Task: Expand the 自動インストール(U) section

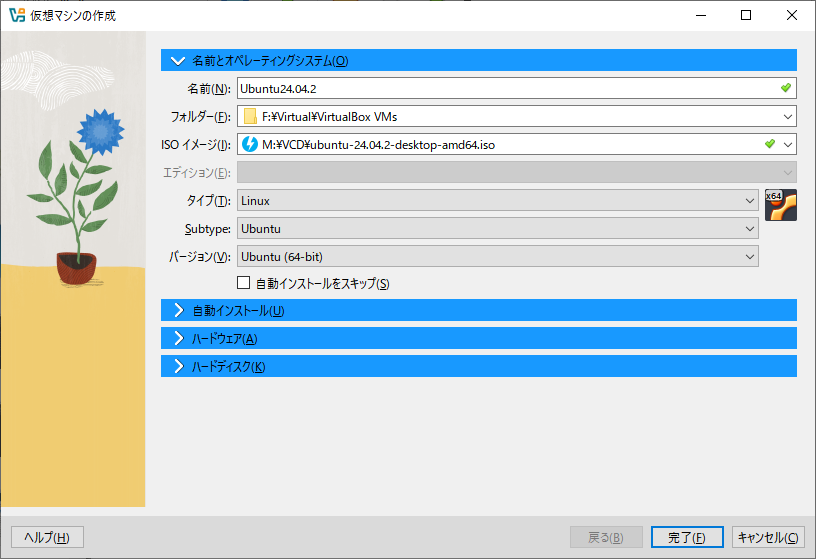Action: click(x=479, y=310)
